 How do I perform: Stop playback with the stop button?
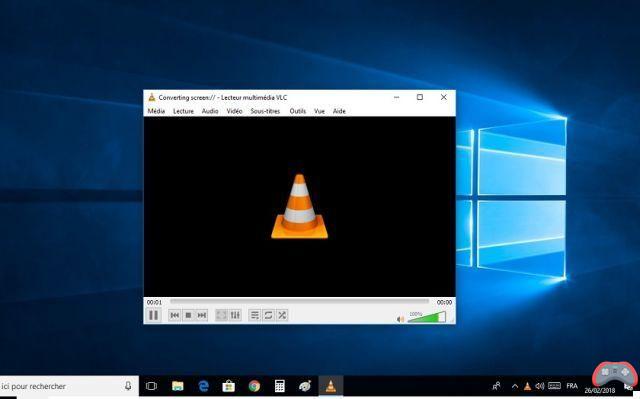(188, 315)
